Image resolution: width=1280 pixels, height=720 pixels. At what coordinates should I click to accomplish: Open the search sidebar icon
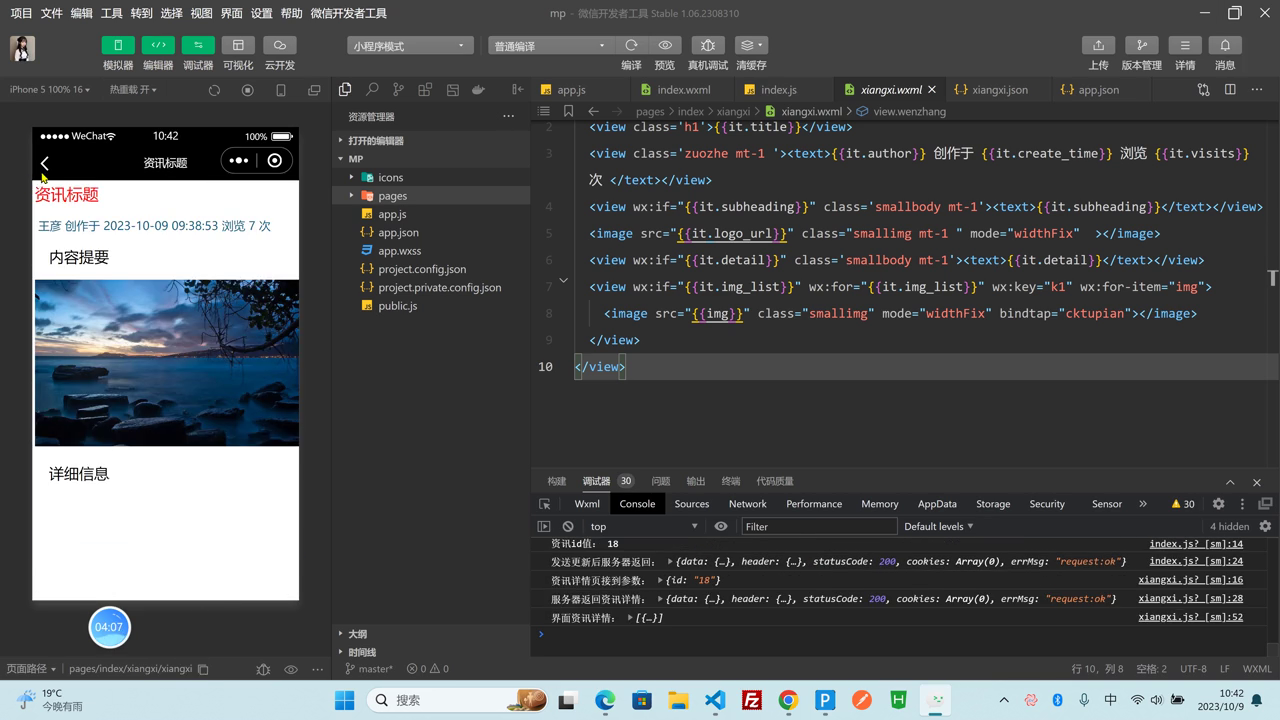pyautogui.click(x=372, y=90)
